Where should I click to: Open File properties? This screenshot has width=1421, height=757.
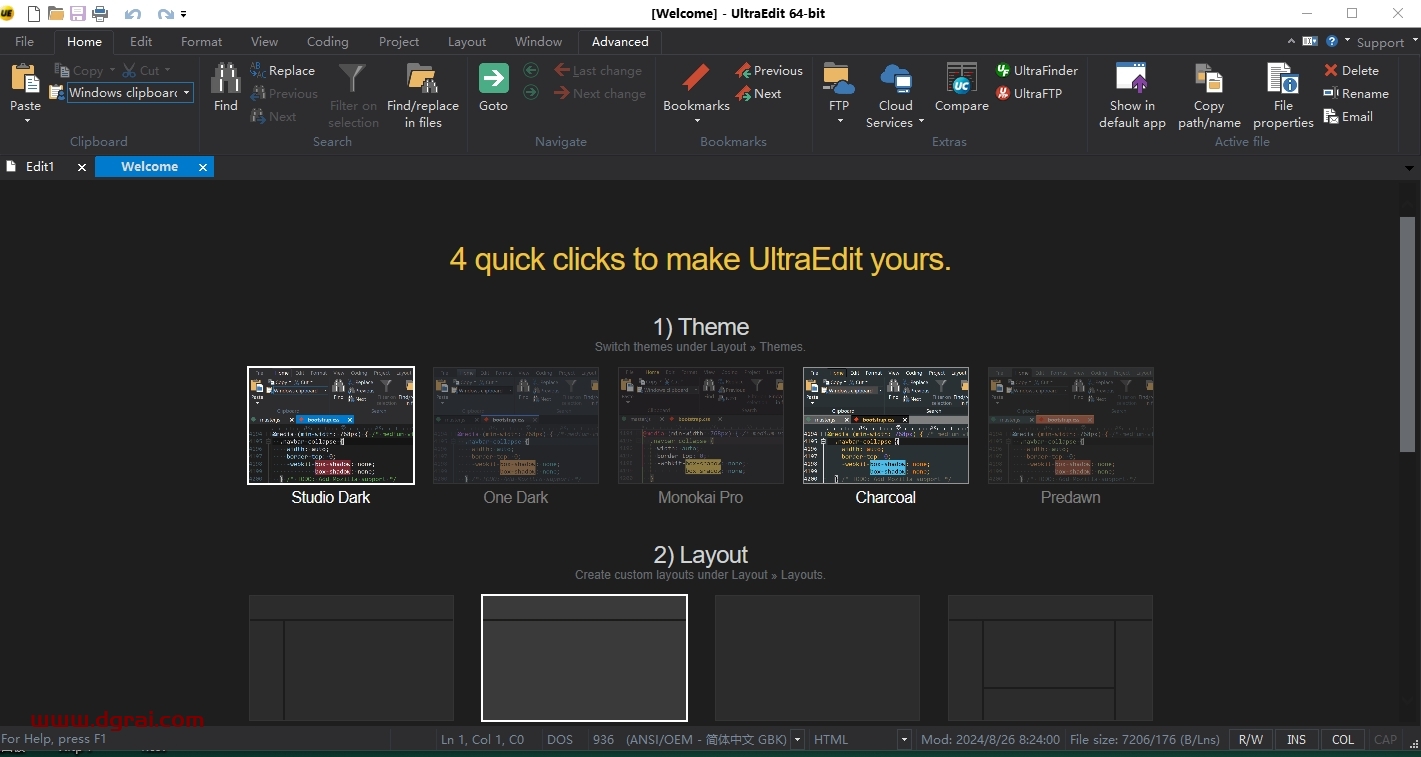pos(1282,80)
